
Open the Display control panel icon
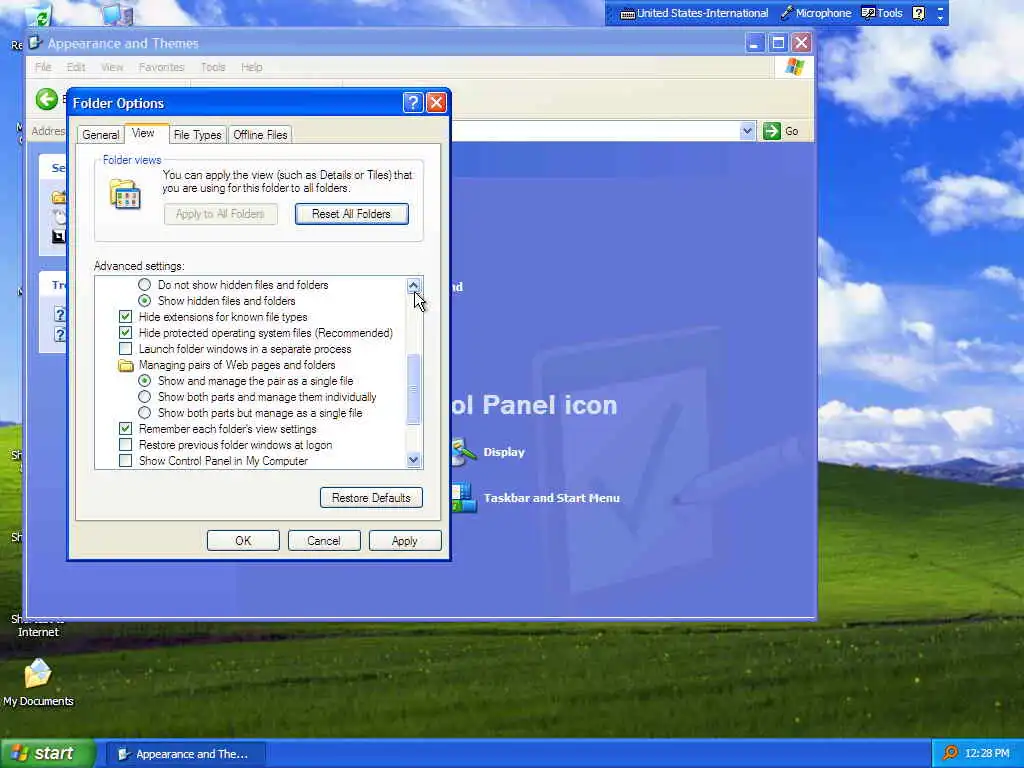[464, 452]
